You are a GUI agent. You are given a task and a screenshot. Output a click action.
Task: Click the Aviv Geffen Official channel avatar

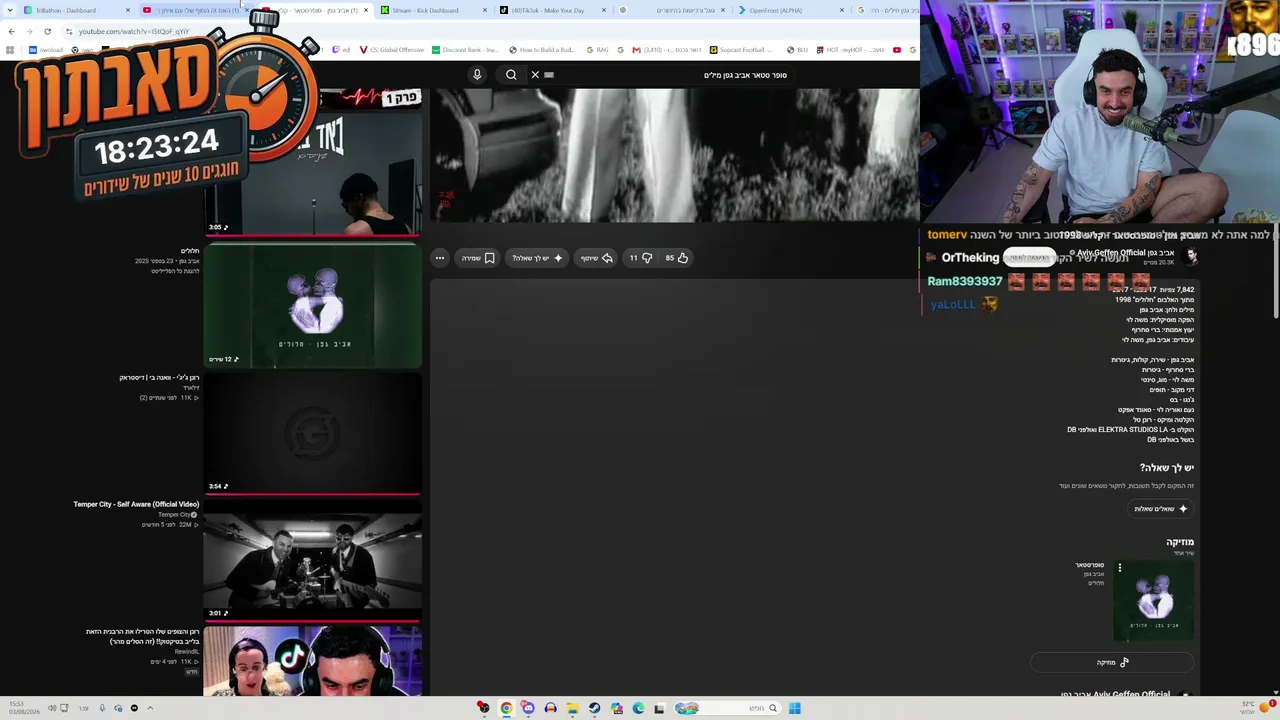pos(1190,257)
